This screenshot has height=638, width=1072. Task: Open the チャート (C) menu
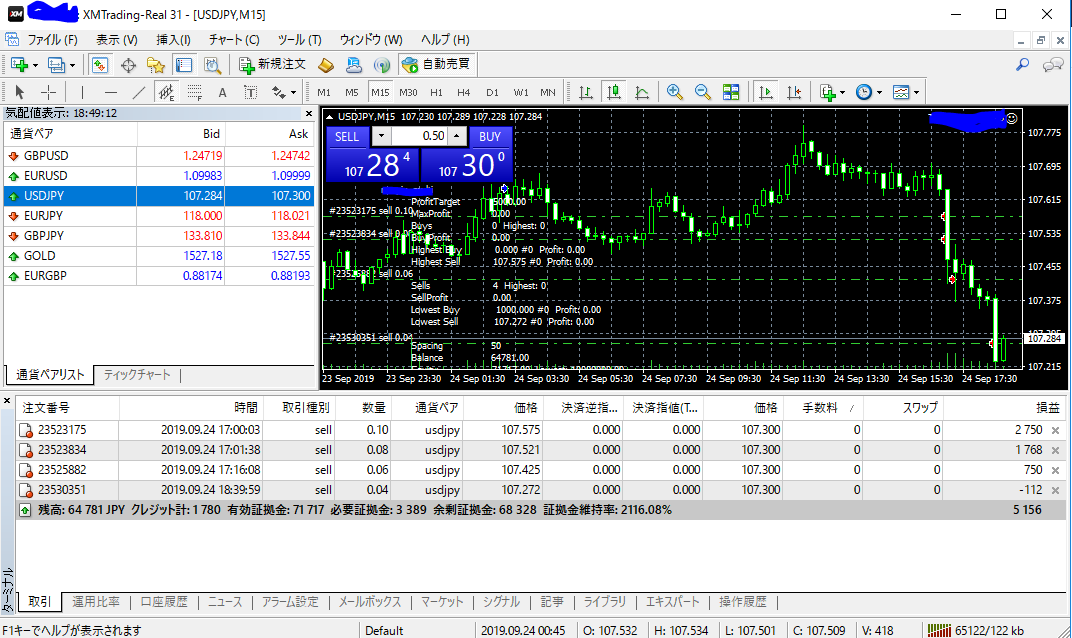234,40
